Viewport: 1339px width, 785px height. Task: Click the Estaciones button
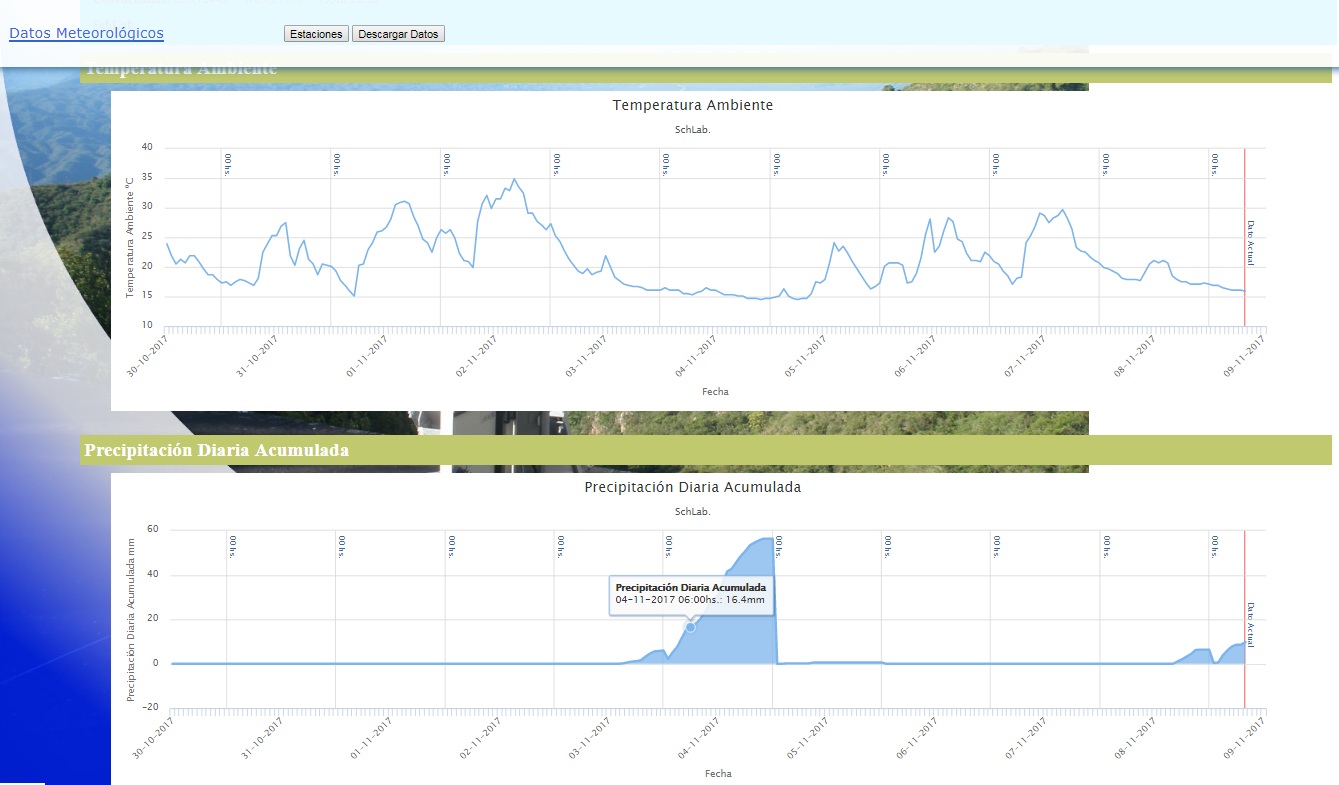317,34
